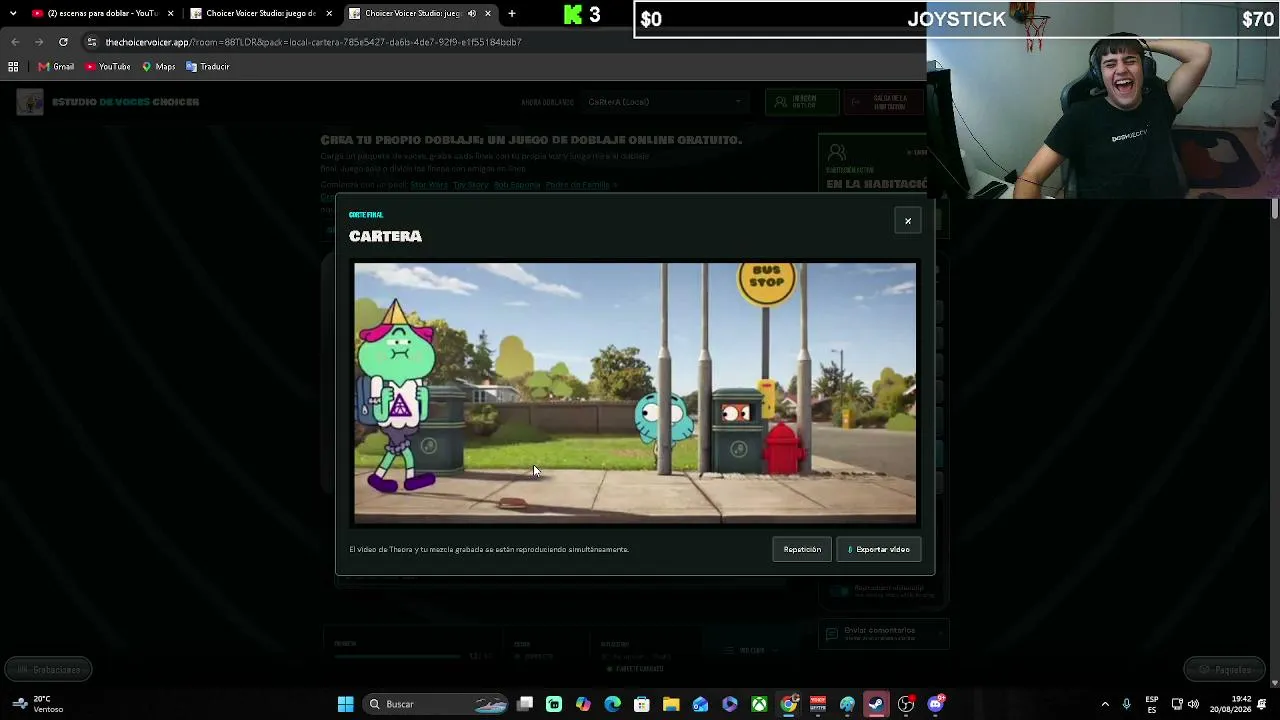Image resolution: width=1280 pixels, height=720 pixels.
Task: Open the Xbox app from the taskbar
Action: (x=759, y=704)
